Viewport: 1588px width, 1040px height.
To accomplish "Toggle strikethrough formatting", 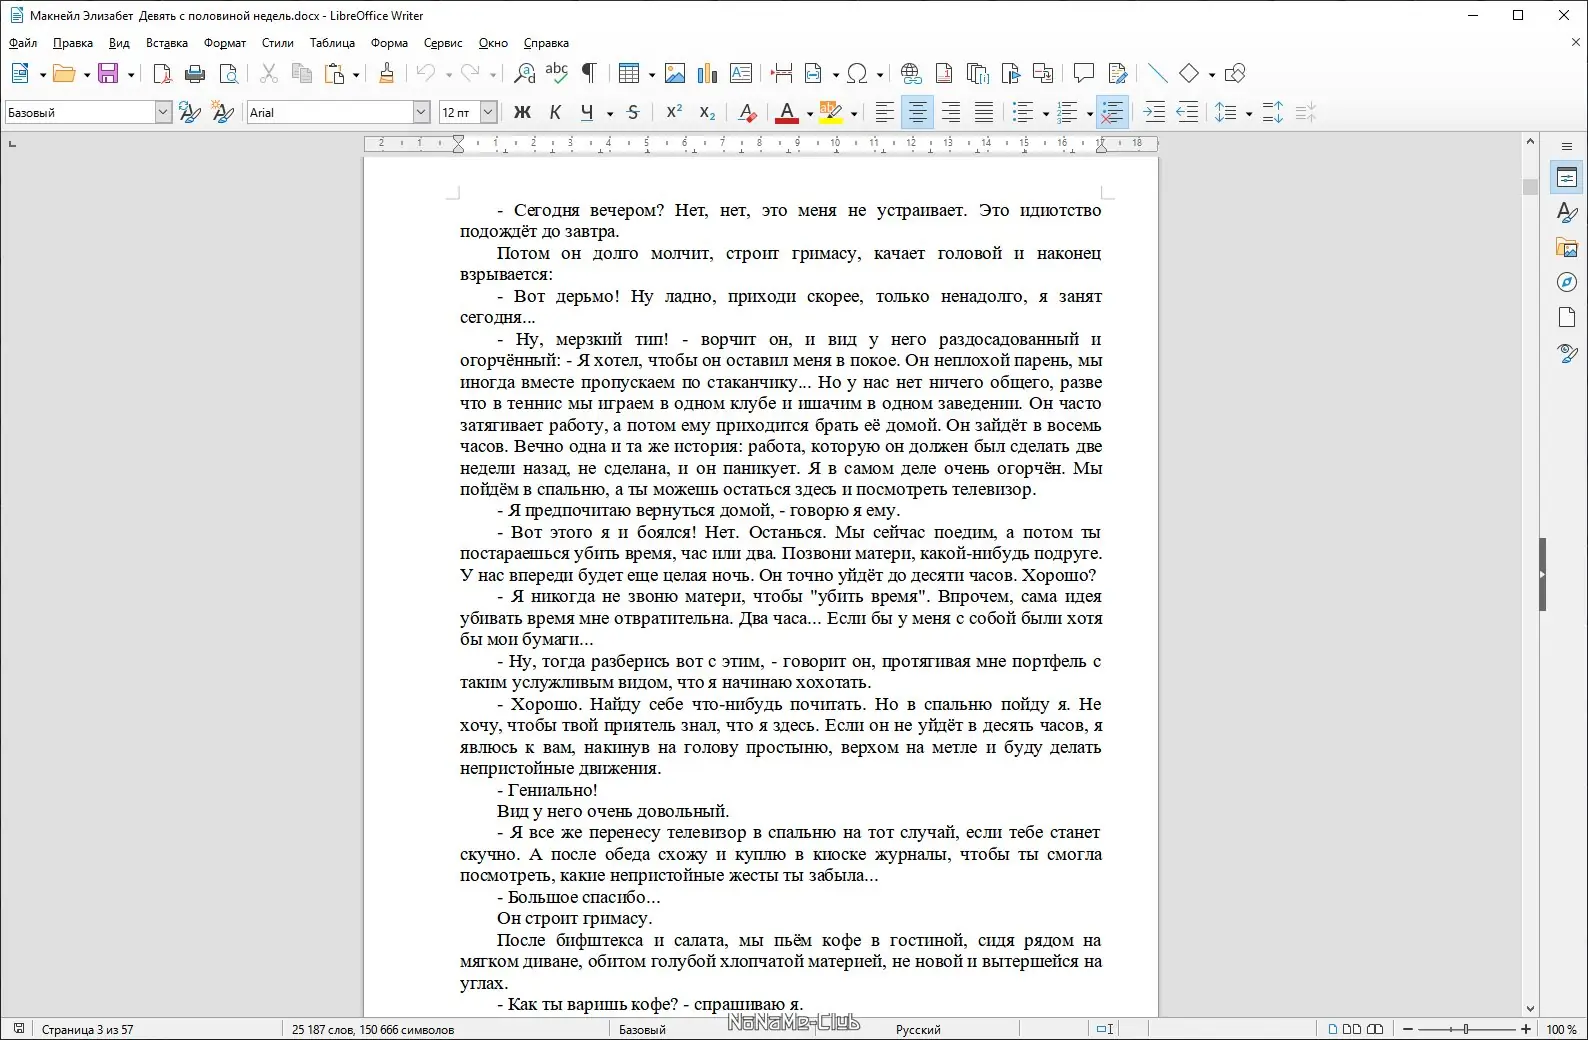I will (x=633, y=113).
